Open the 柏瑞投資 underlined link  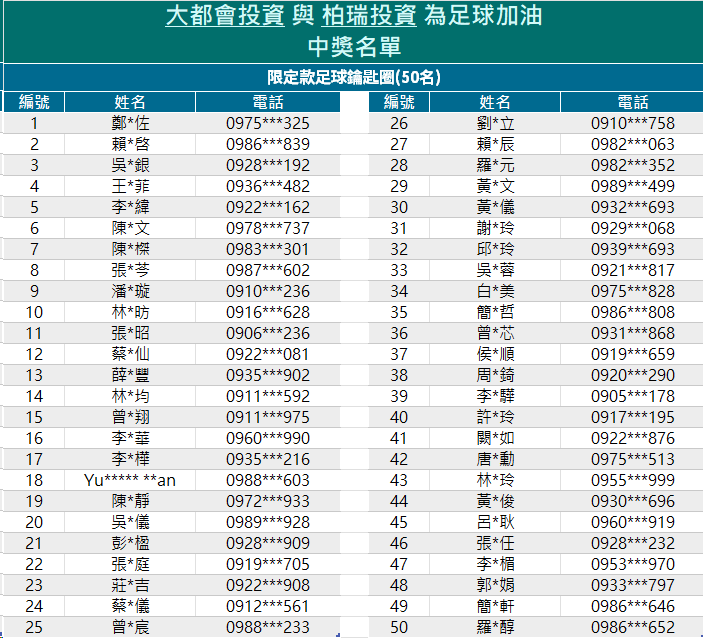(x=369, y=16)
